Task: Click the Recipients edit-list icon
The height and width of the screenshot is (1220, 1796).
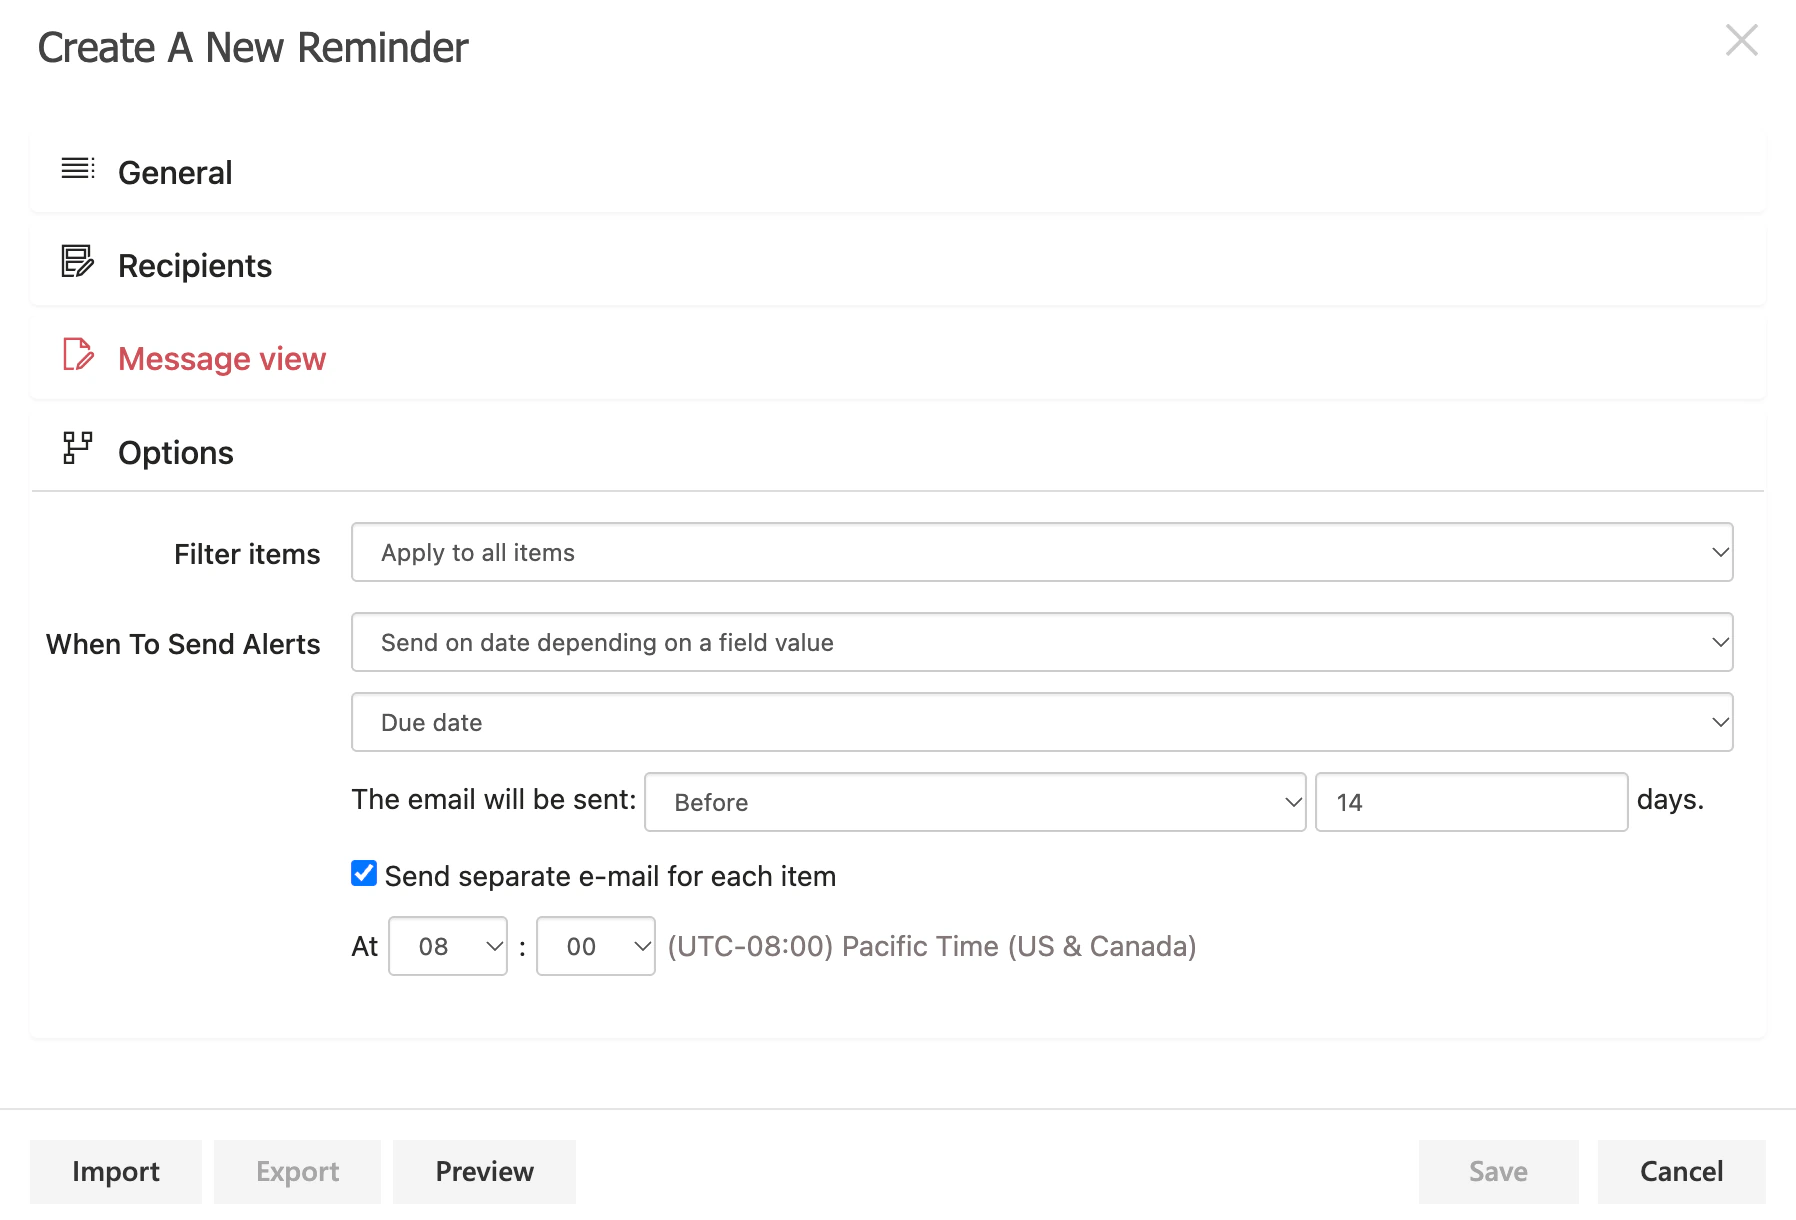Action: click(x=78, y=262)
